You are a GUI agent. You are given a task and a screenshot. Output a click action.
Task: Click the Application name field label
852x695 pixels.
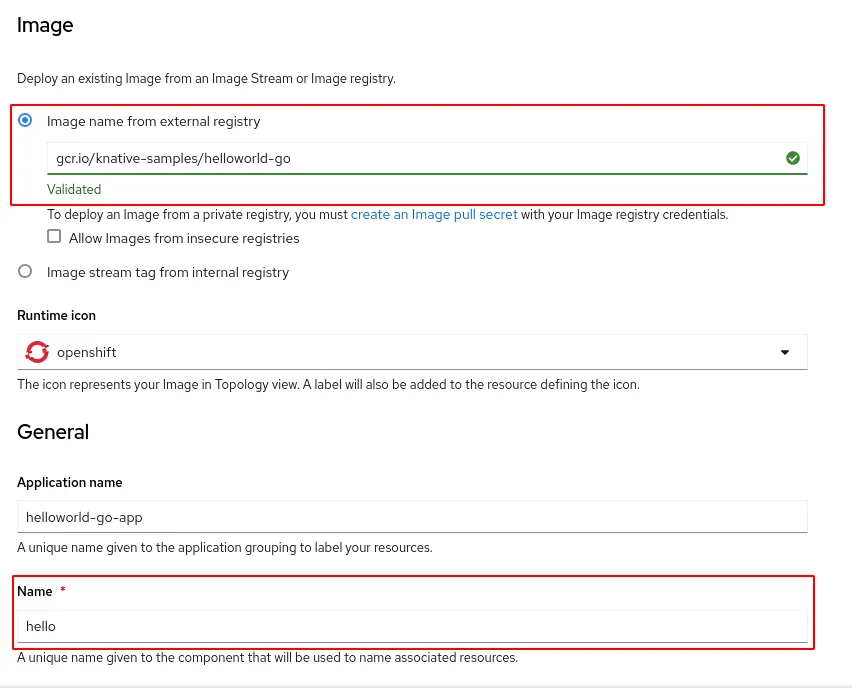[x=70, y=482]
